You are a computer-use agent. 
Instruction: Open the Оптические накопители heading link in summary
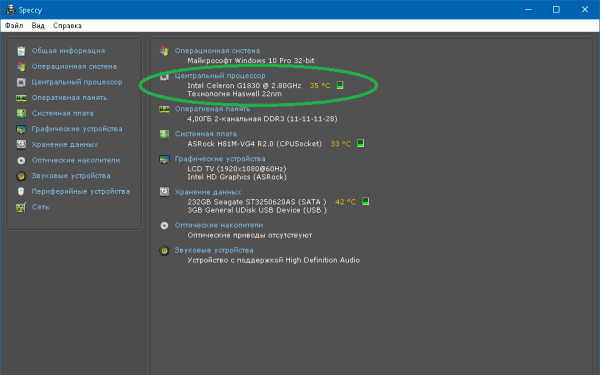coord(219,225)
